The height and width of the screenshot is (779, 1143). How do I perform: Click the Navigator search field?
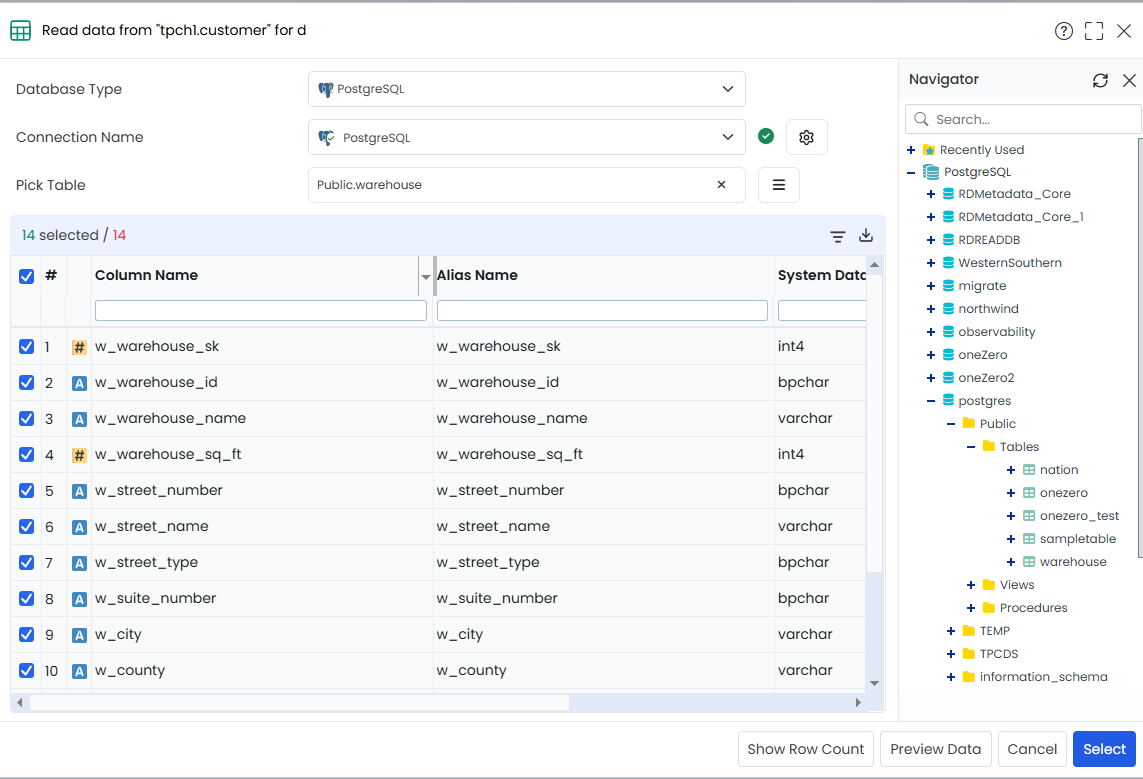pyautogui.click(x=1023, y=119)
